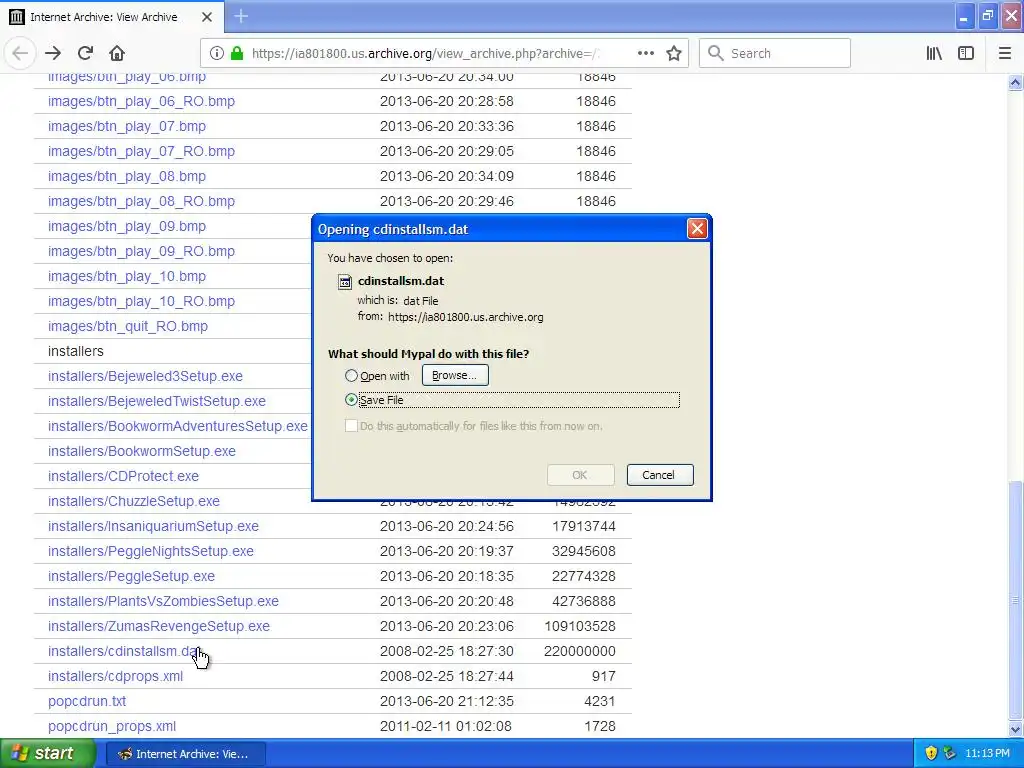
Task: Click the Browse... button
Action: pyautogui.click(x=455, y=376)
